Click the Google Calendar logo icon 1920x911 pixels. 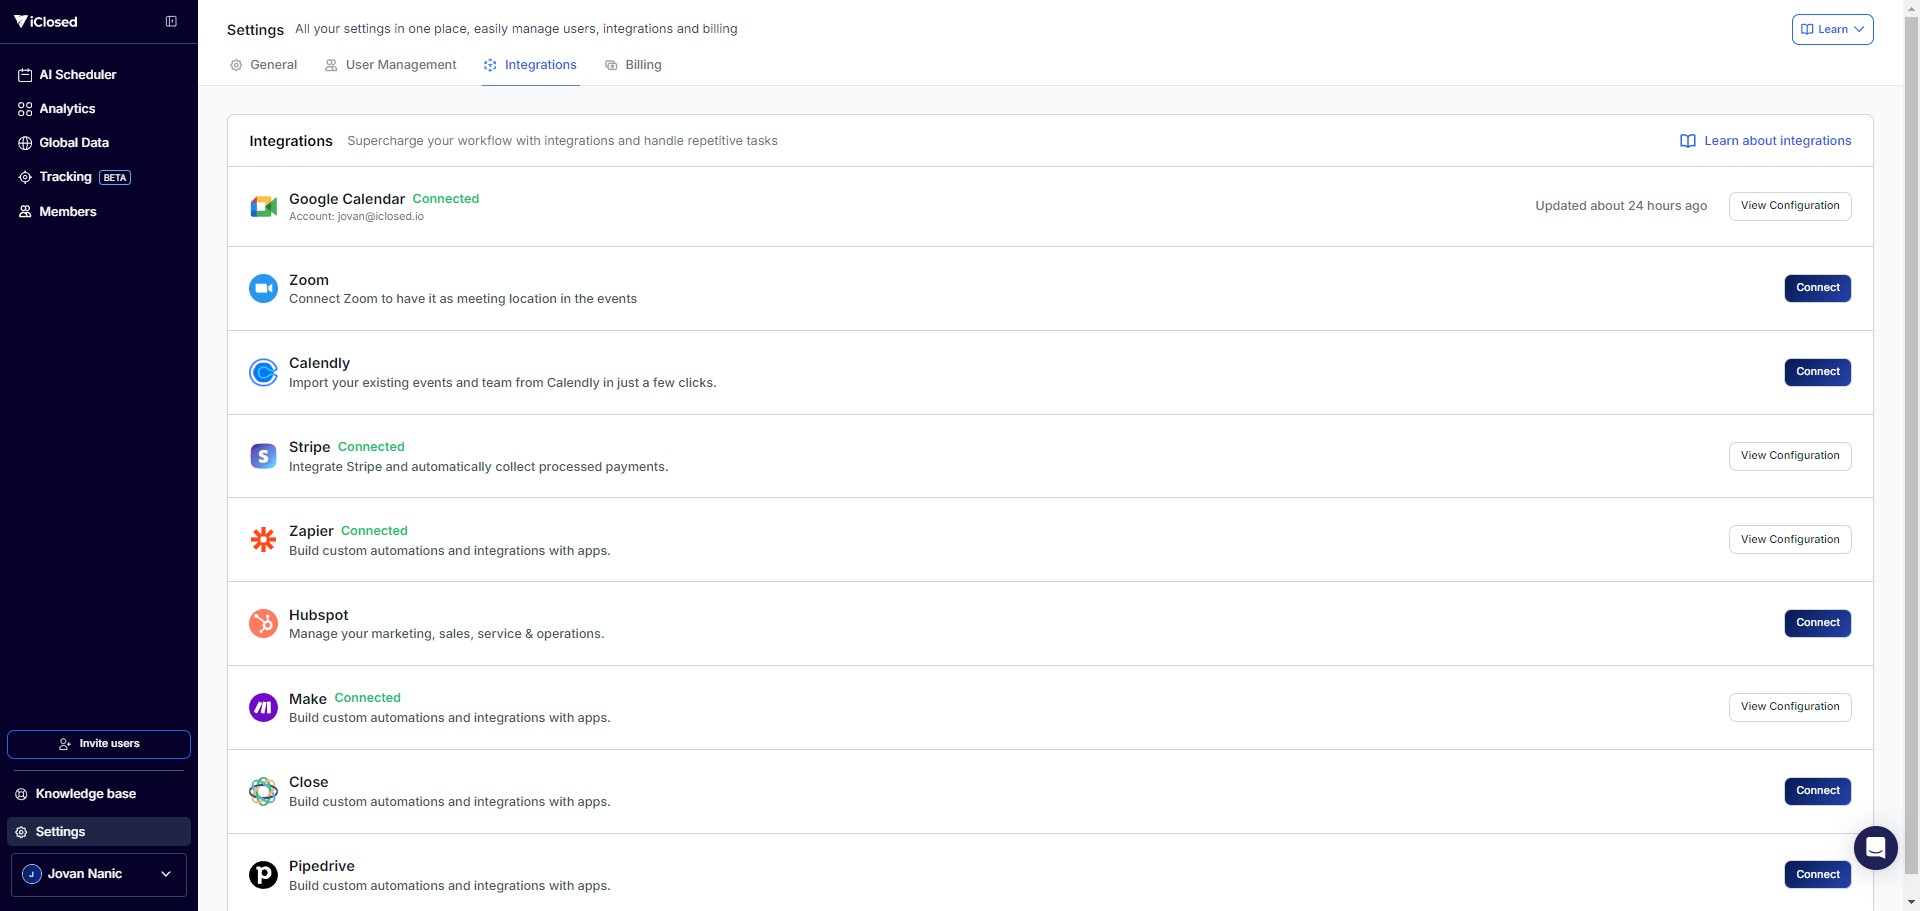[x=263, y=206]
